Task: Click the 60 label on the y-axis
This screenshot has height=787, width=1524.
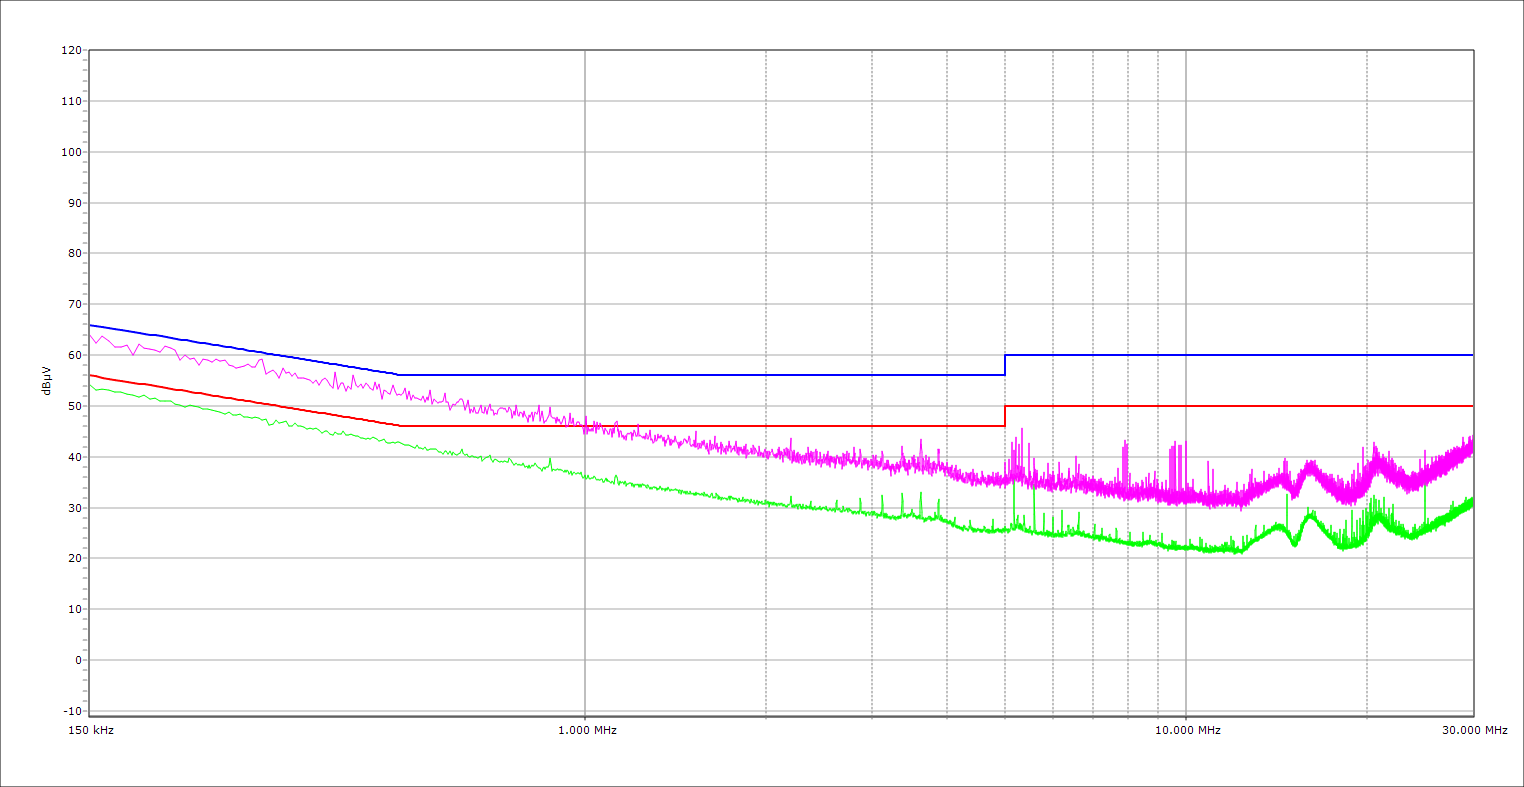Action: (x=74, y=355)
